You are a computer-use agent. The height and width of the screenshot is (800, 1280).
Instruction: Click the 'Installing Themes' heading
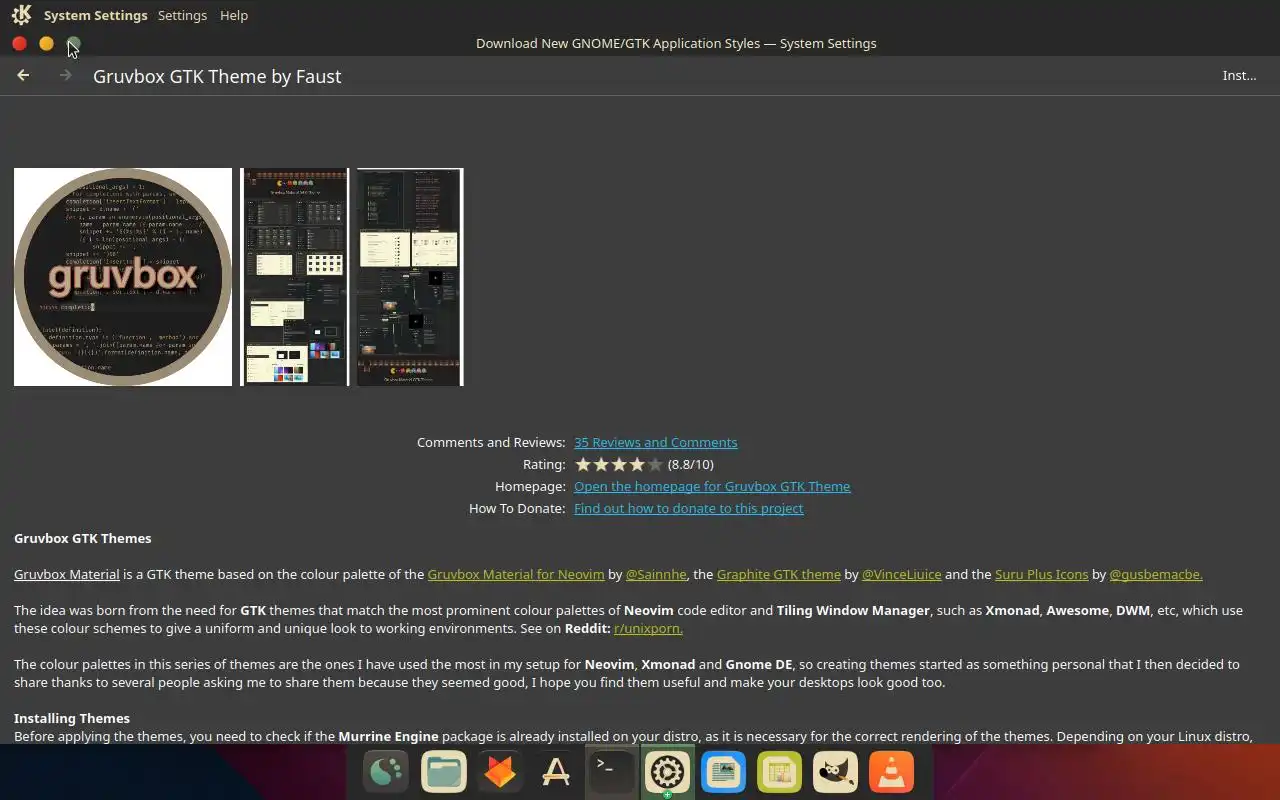[x=72, y=718]
